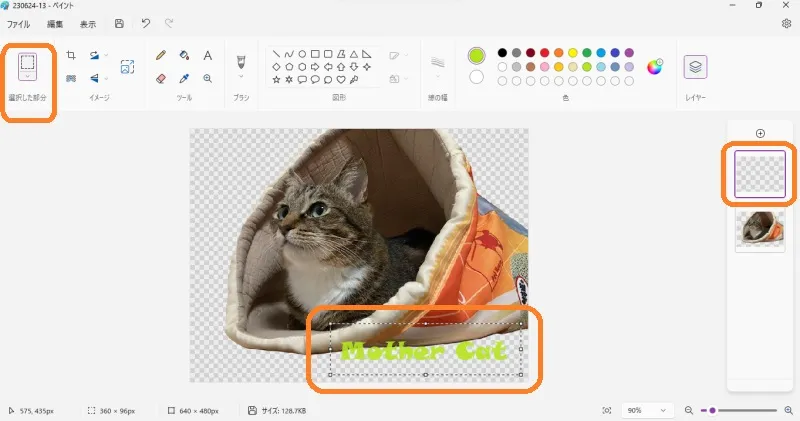The height and width of the screenshot is (421, 800).
Task: Click the add new layer plus button
Action: coord(760,133)
